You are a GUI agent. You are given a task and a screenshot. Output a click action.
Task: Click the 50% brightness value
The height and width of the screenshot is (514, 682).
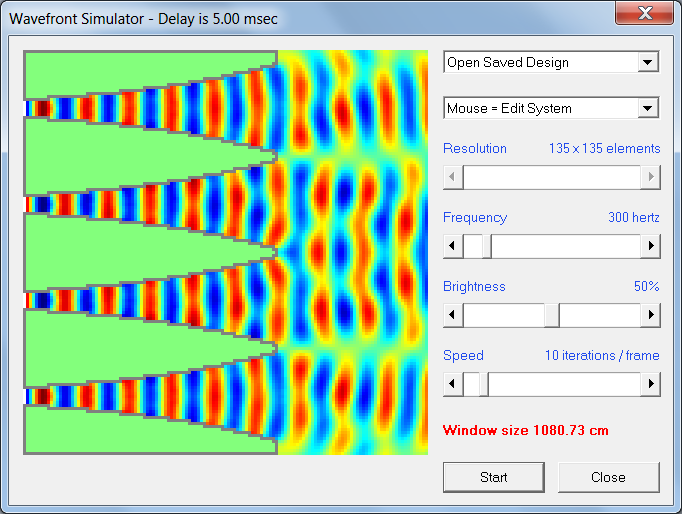646,286
